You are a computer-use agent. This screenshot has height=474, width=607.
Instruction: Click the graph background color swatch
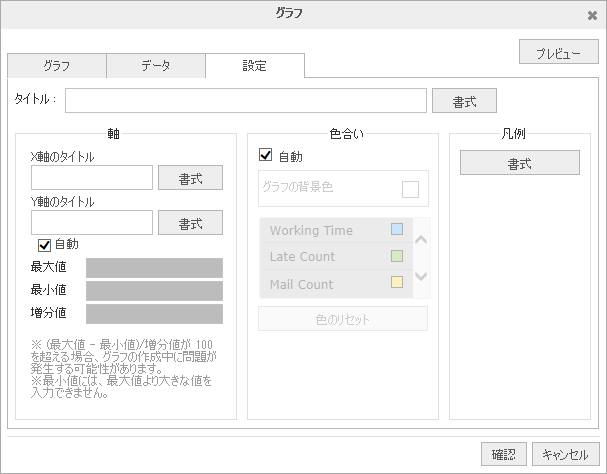410,188
